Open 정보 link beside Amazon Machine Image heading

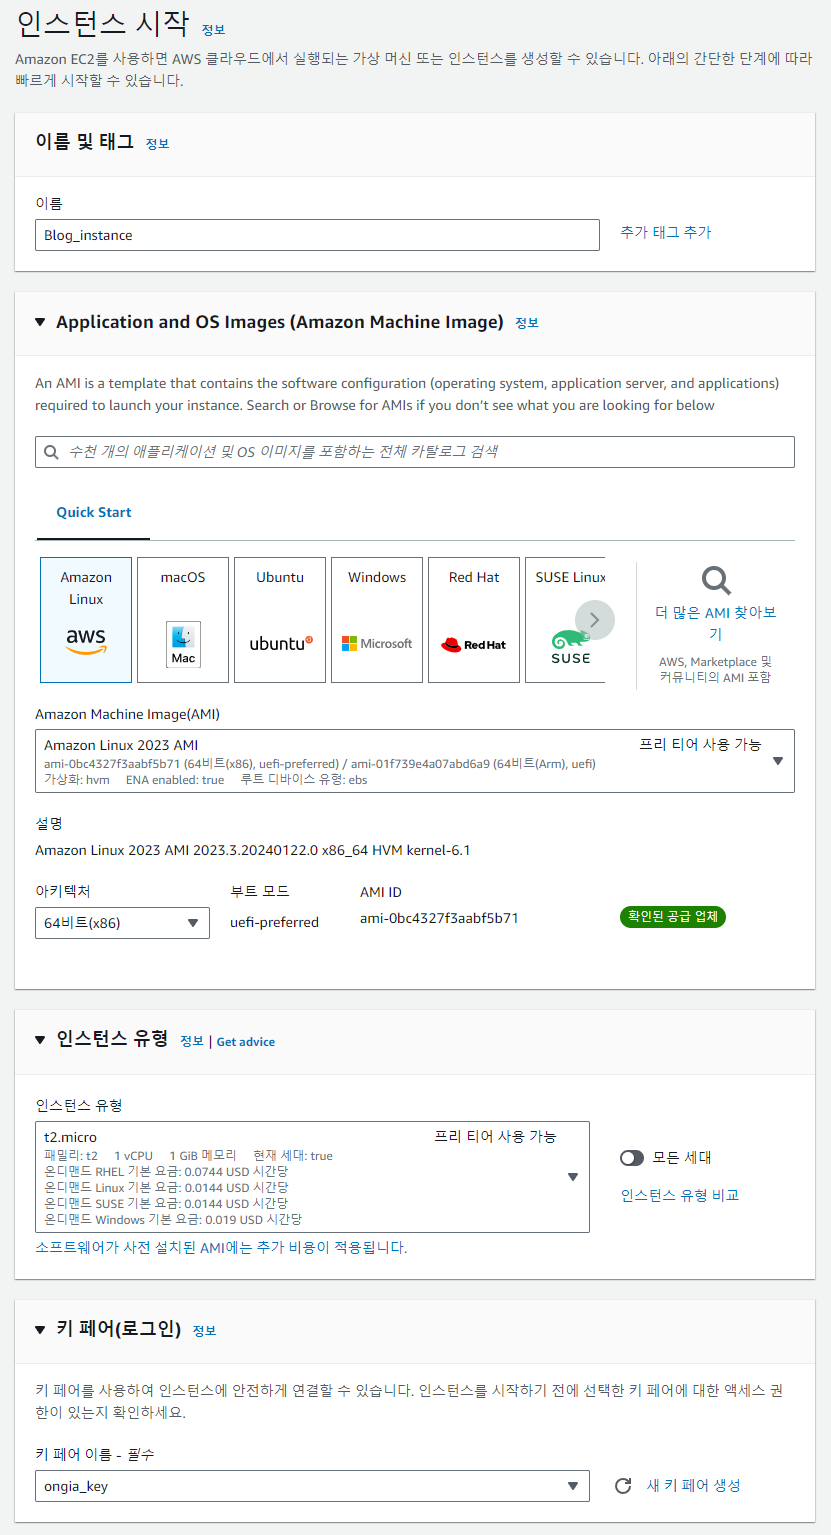point(527,323)
